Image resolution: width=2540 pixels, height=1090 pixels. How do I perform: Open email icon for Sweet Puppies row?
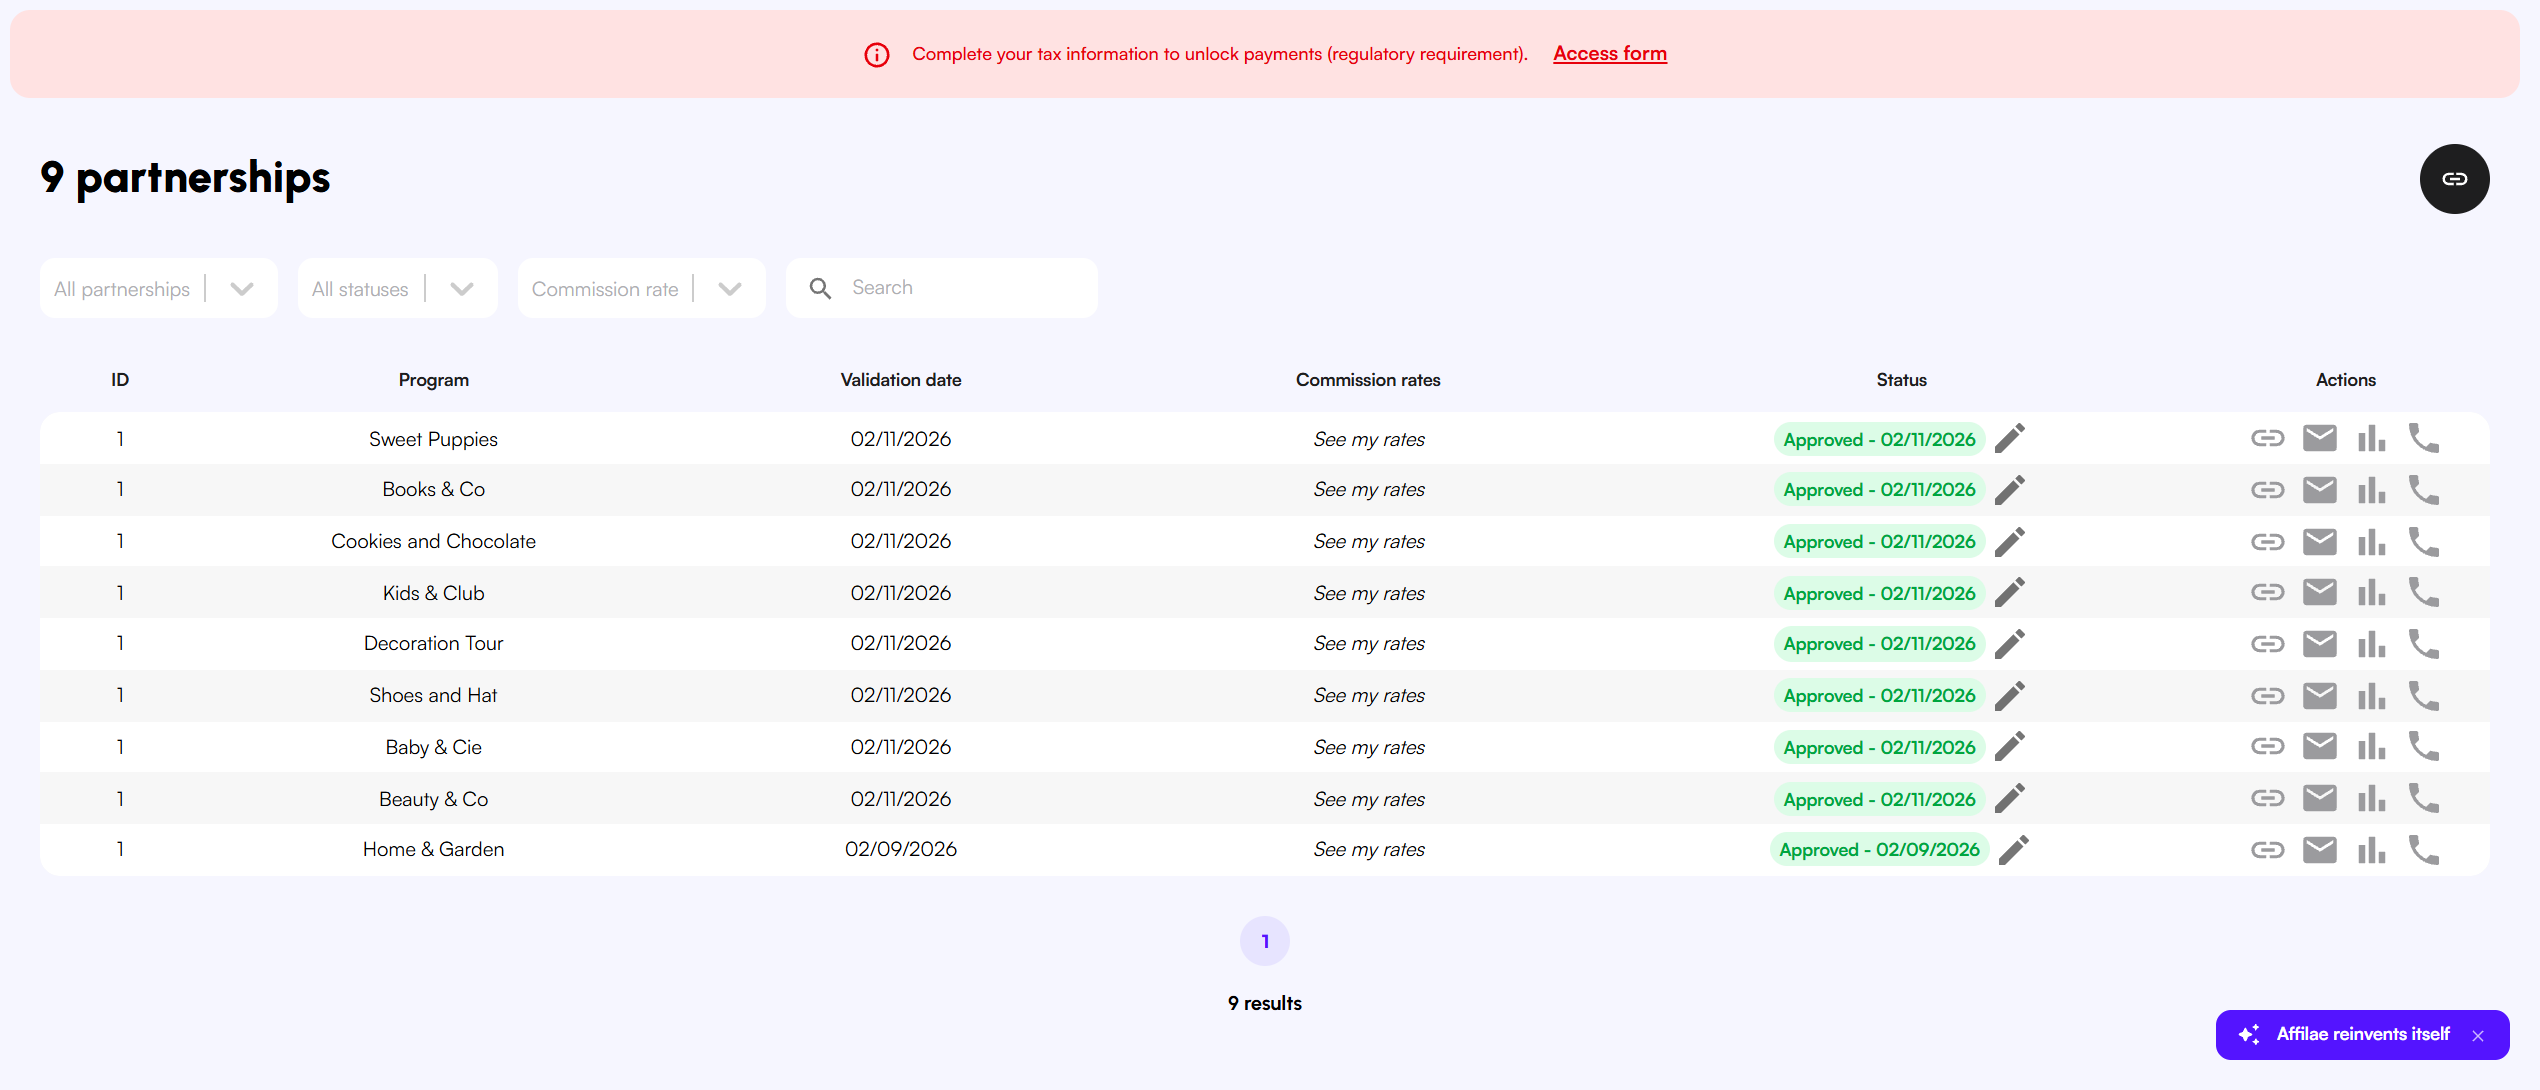tap(2319, 438)
